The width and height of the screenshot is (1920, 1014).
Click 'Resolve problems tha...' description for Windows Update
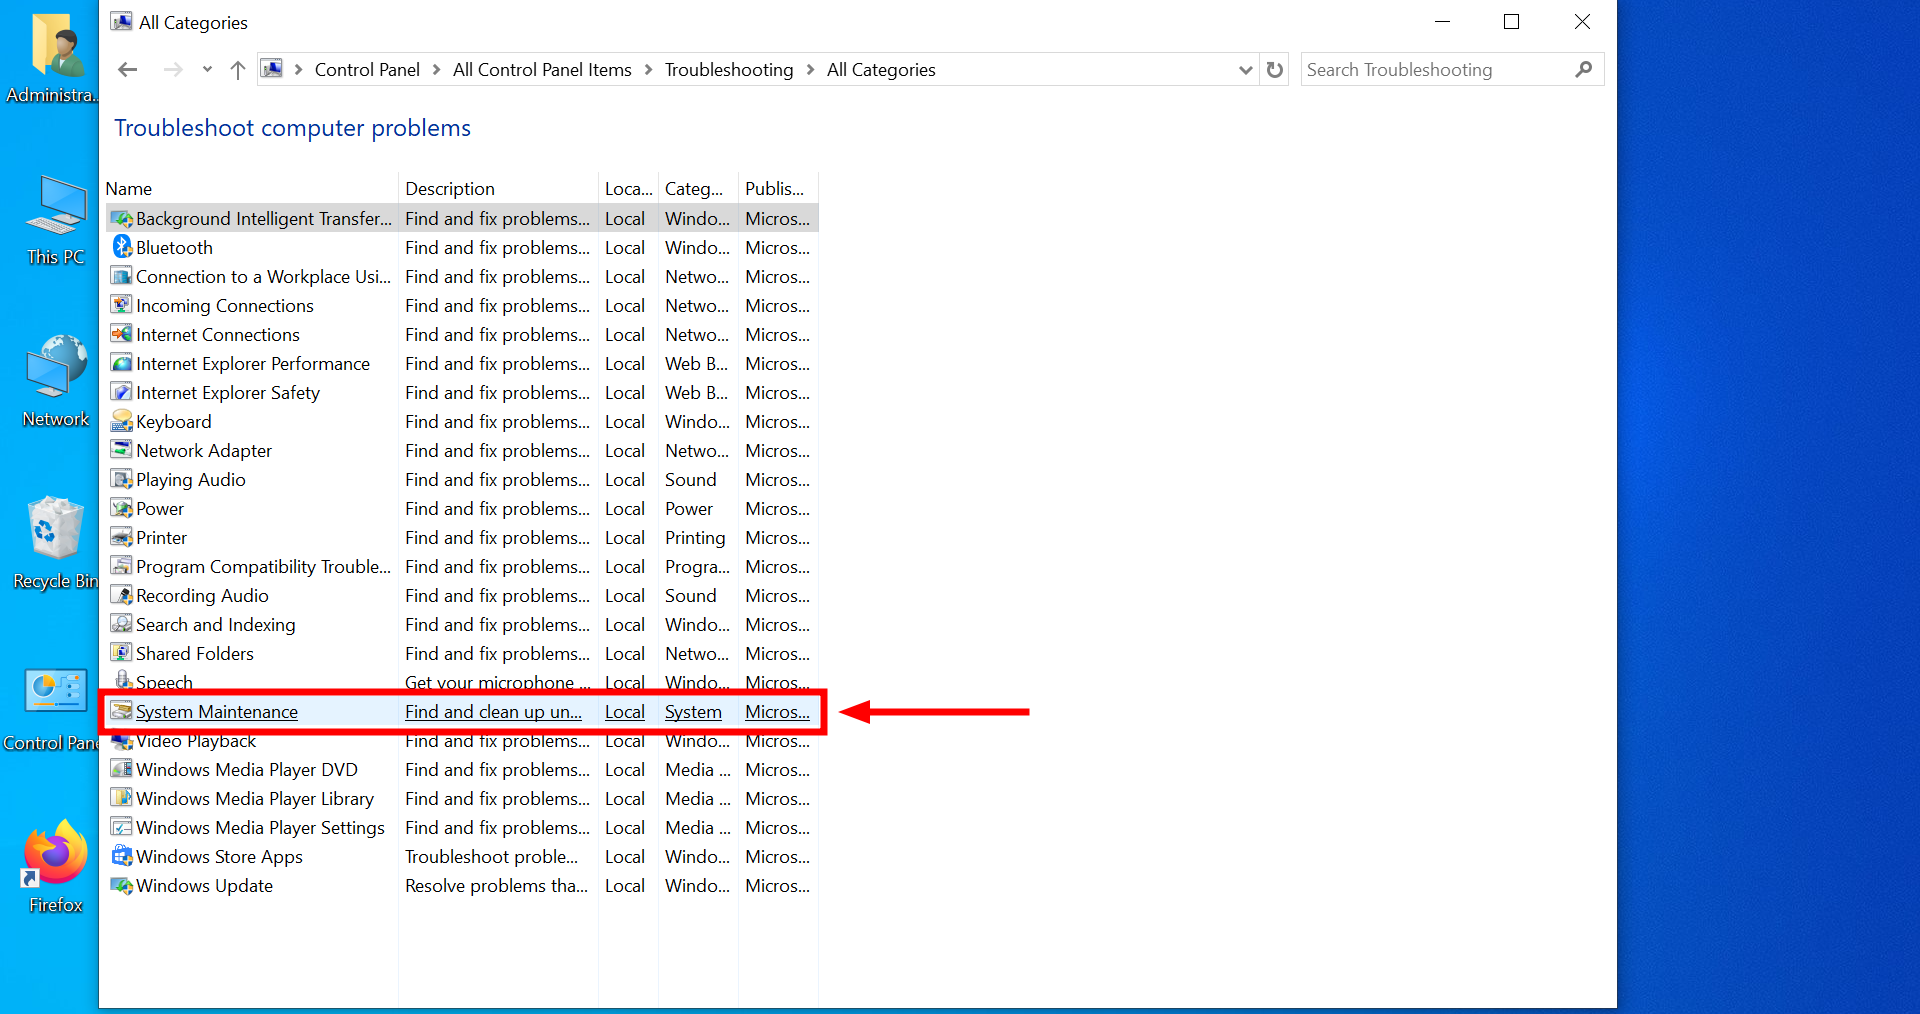coord(496,885)
